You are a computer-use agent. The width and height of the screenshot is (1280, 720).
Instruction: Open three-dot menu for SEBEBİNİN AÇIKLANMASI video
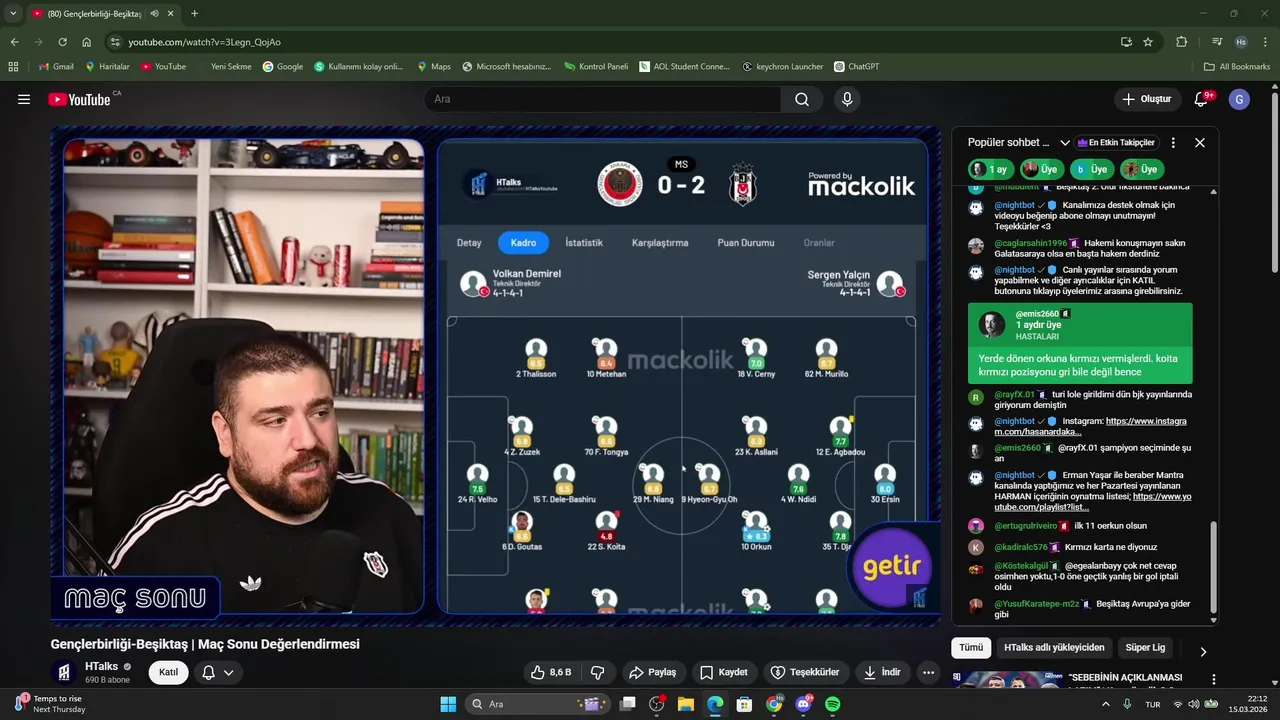1214,680
